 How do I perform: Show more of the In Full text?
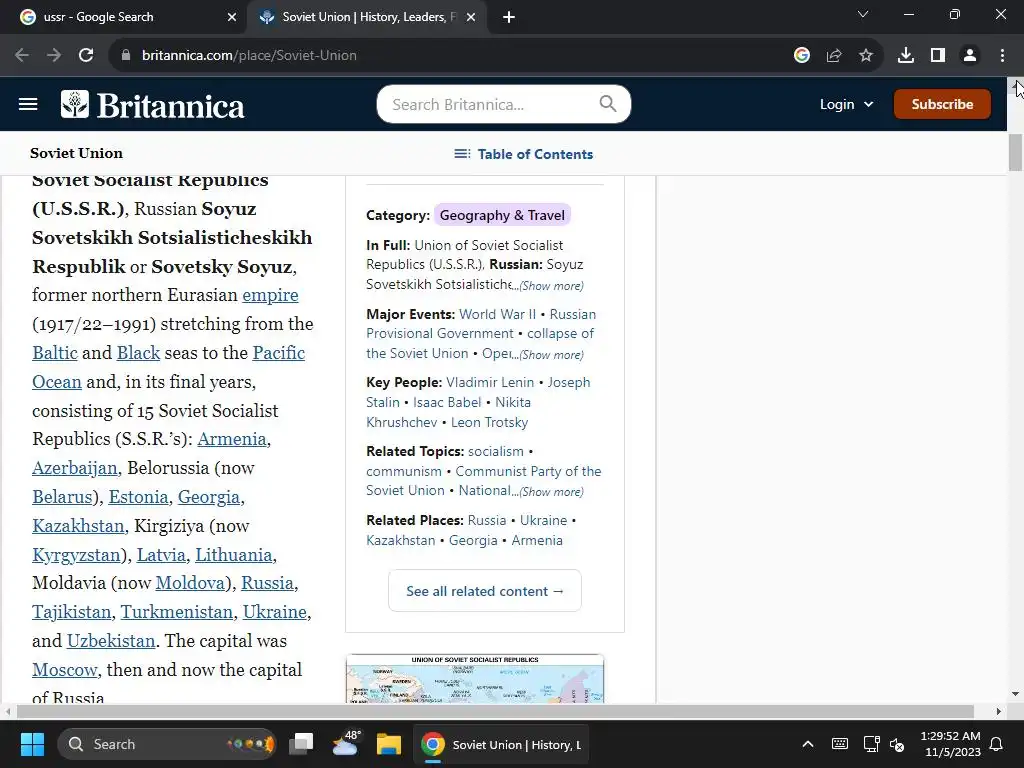pyautogui.click(x=551, y=286)
